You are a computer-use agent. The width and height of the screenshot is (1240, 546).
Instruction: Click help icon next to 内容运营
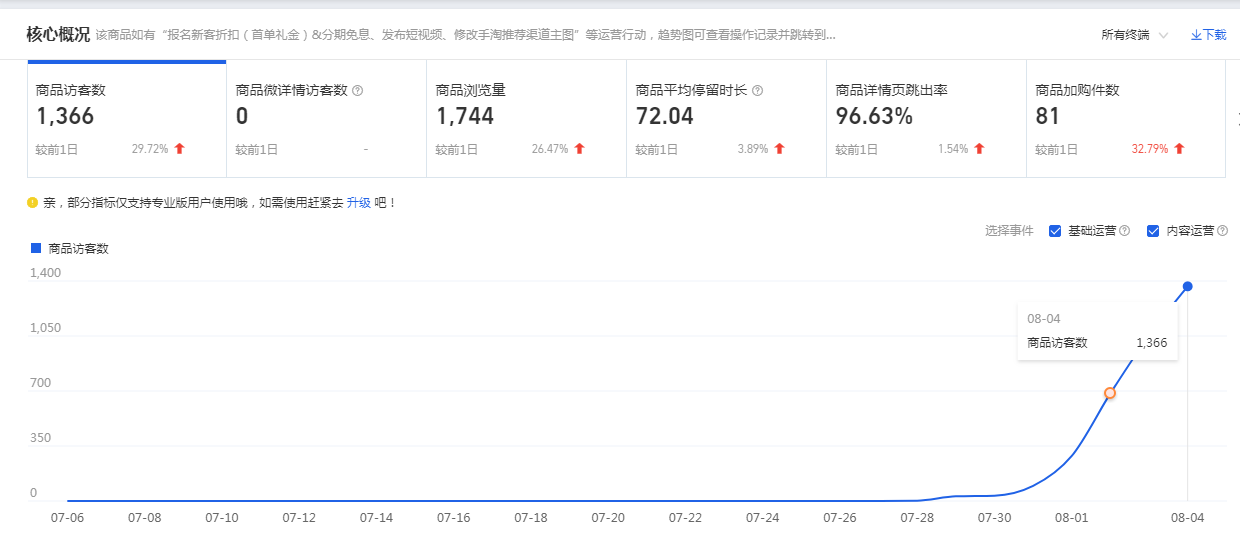coord(1222,231)
